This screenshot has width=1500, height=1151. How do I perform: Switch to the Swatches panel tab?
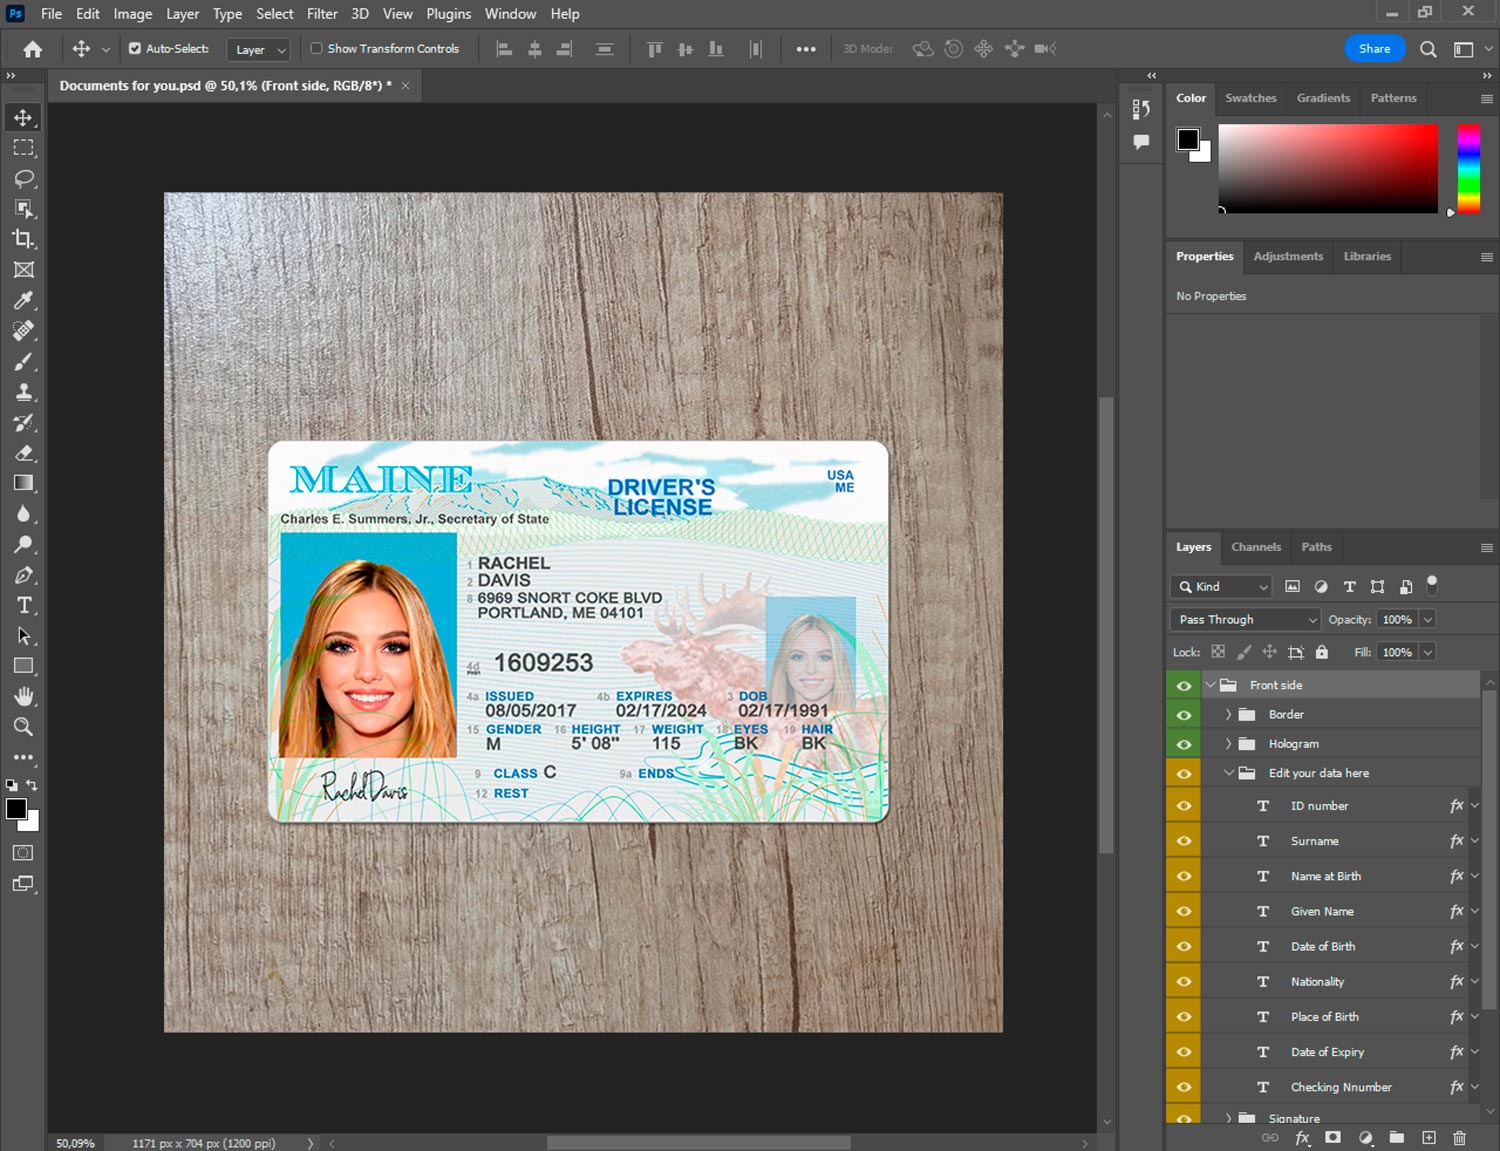1250,98
